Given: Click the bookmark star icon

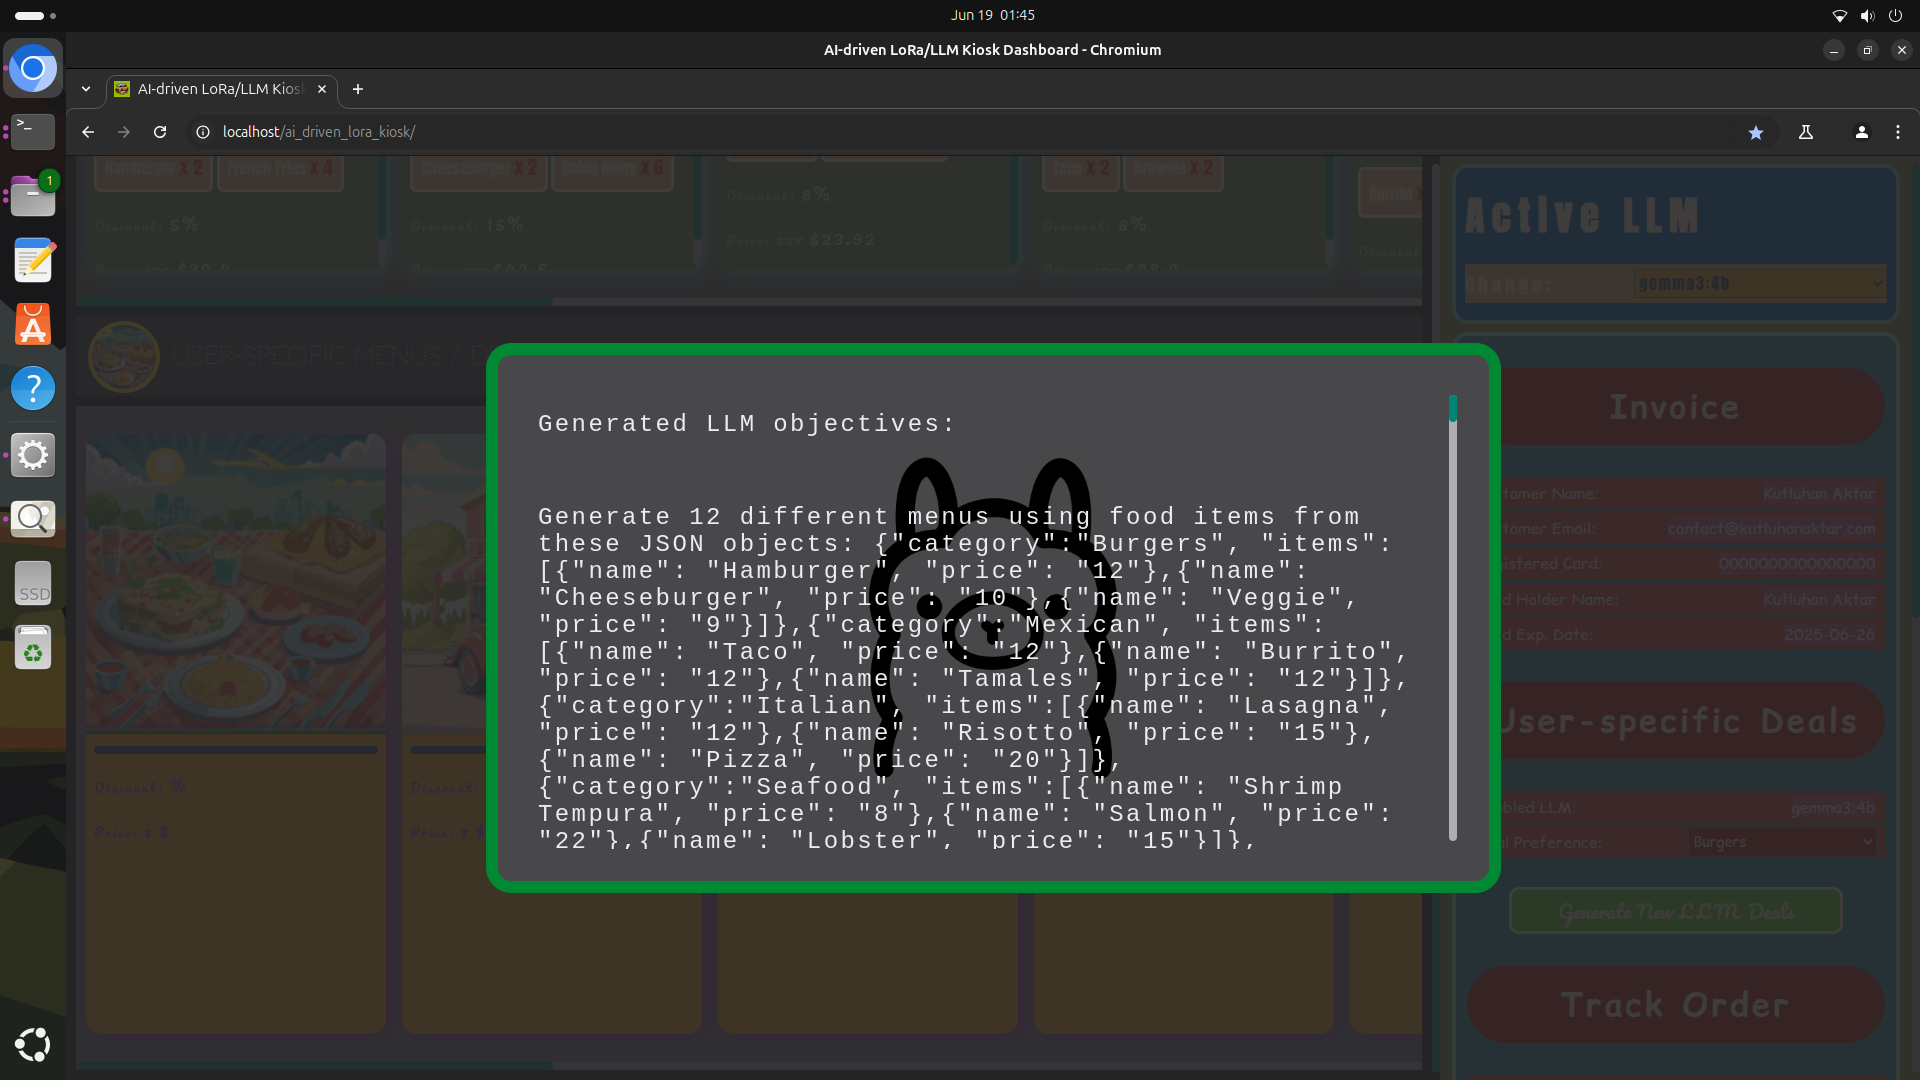Looking at the screenshot, I should tap(1755, 132).
